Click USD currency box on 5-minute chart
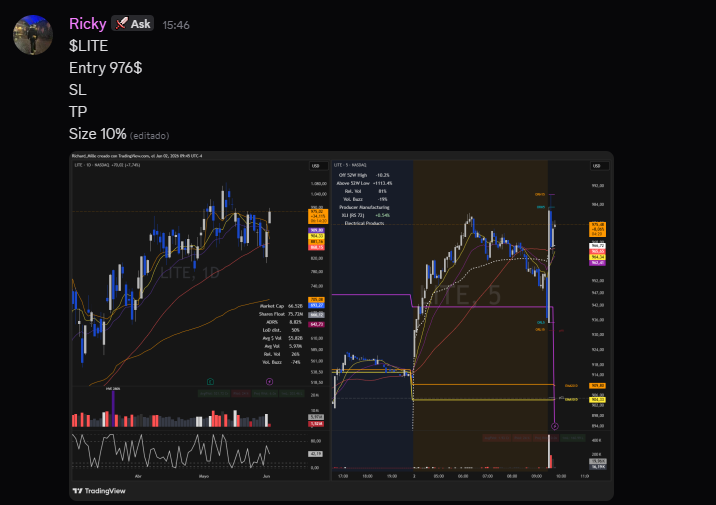The width and height of the screenshot is (716, 505). pyautogui.click(x=599, y=166)
